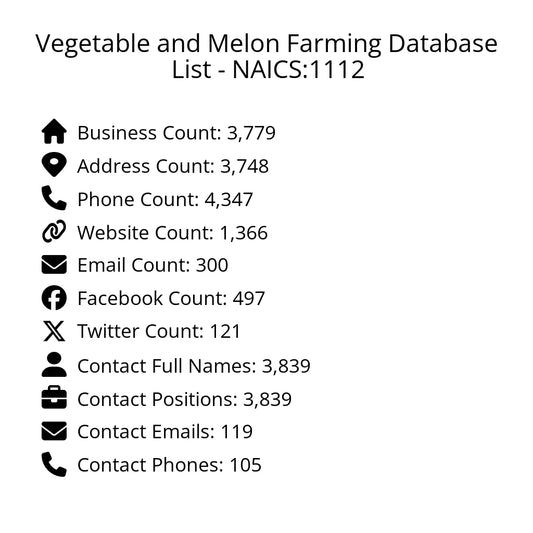Click the Contact Phones: 105 text
533x533 pixels.
pyautogui.click(x=169, y=465)
